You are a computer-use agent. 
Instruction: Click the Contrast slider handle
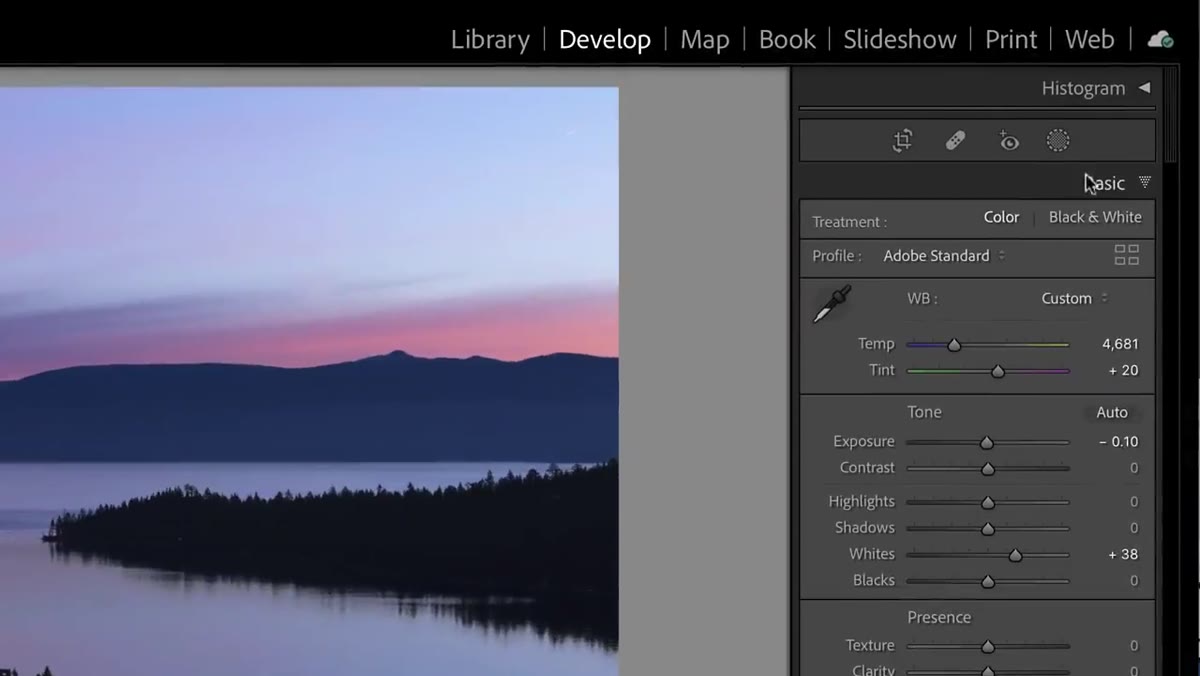tap(988, 468)
